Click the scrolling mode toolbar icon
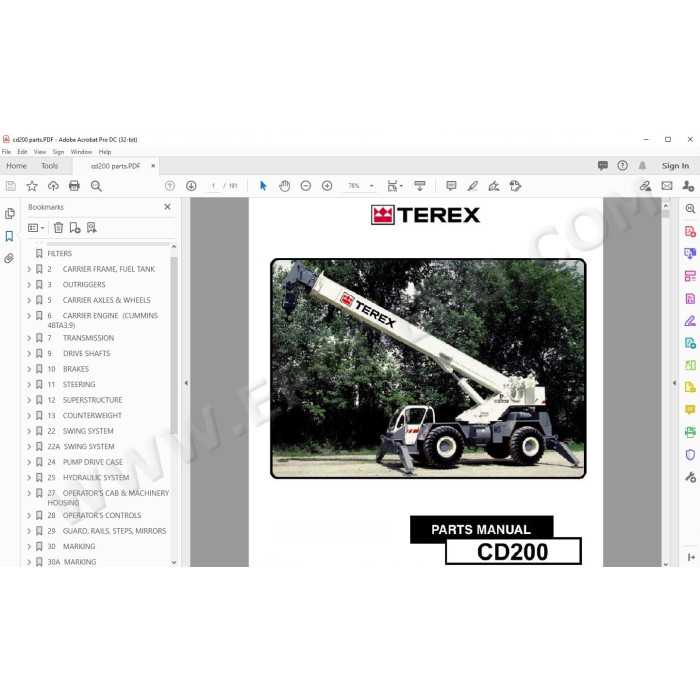This screenshot has height=700, width=700. [420, 186]
